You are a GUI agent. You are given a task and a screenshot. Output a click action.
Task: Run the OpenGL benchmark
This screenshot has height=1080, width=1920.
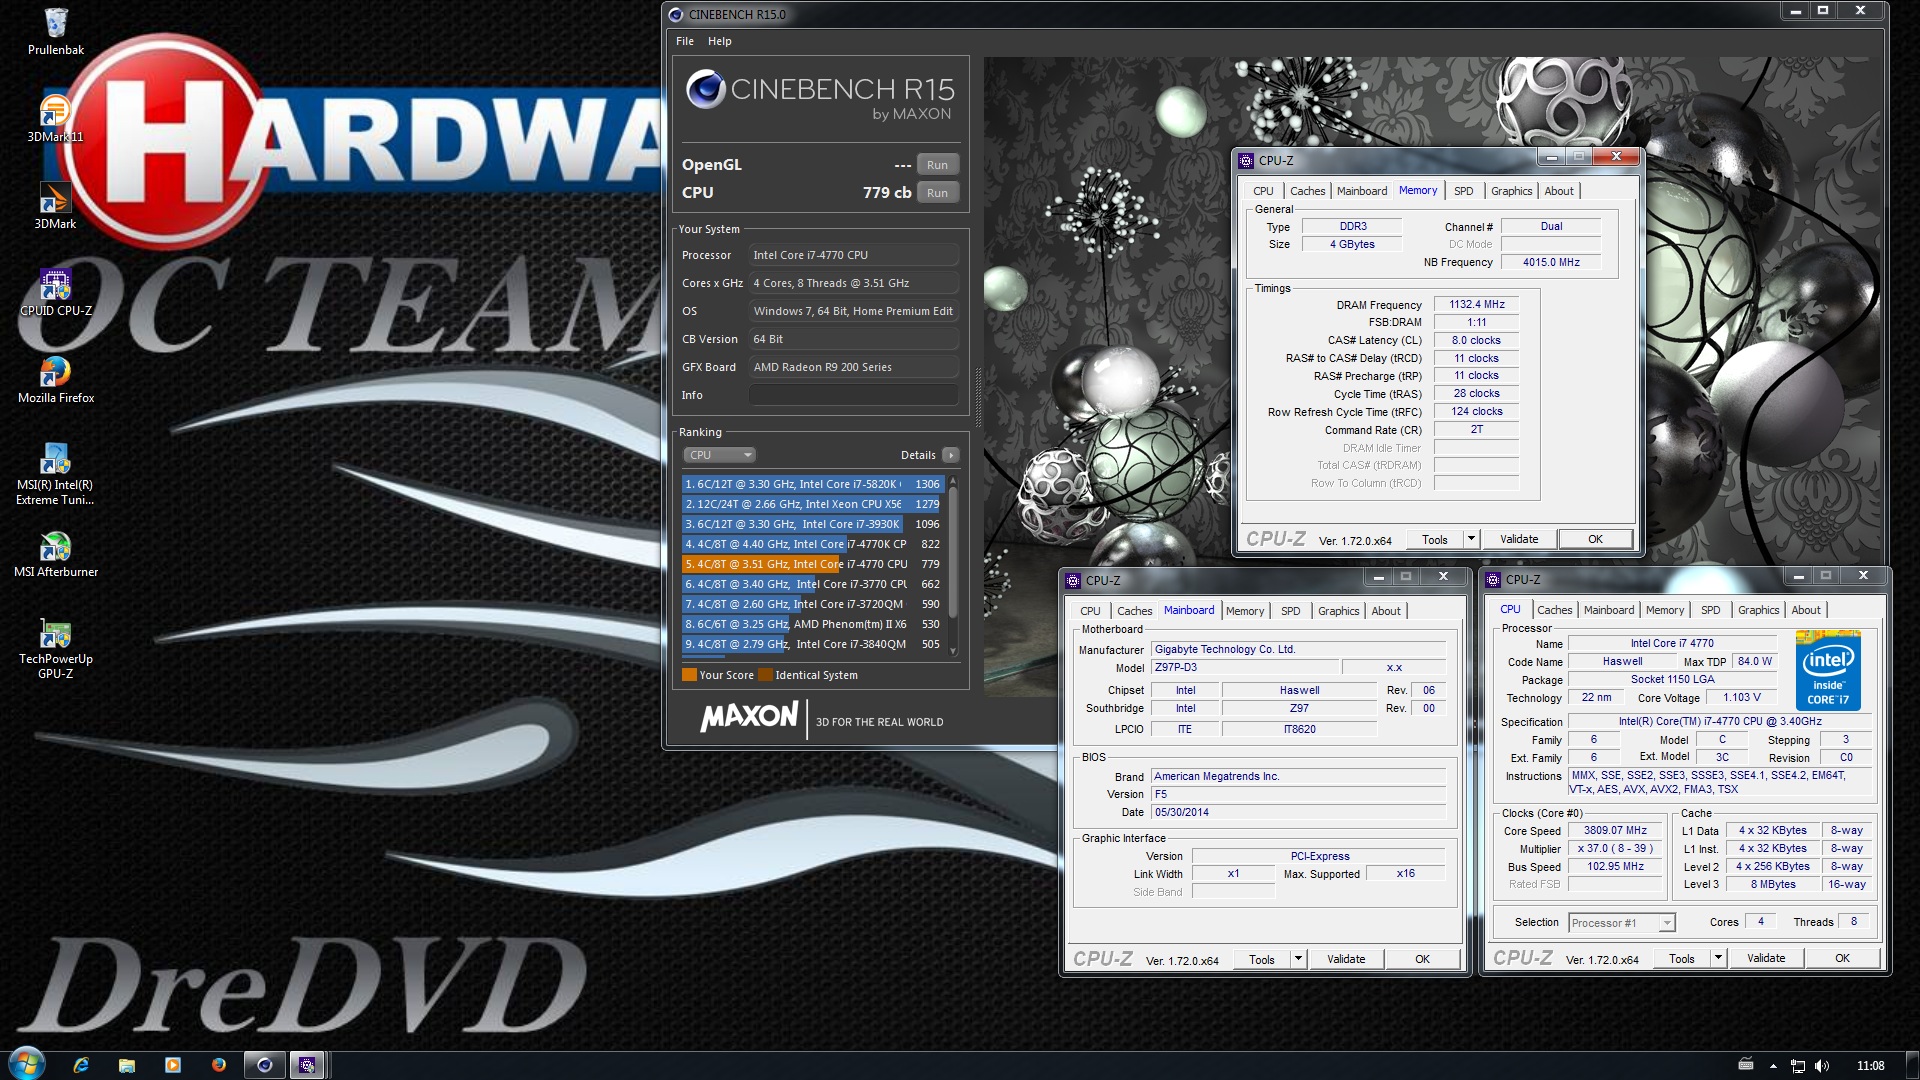pos(937,165)
